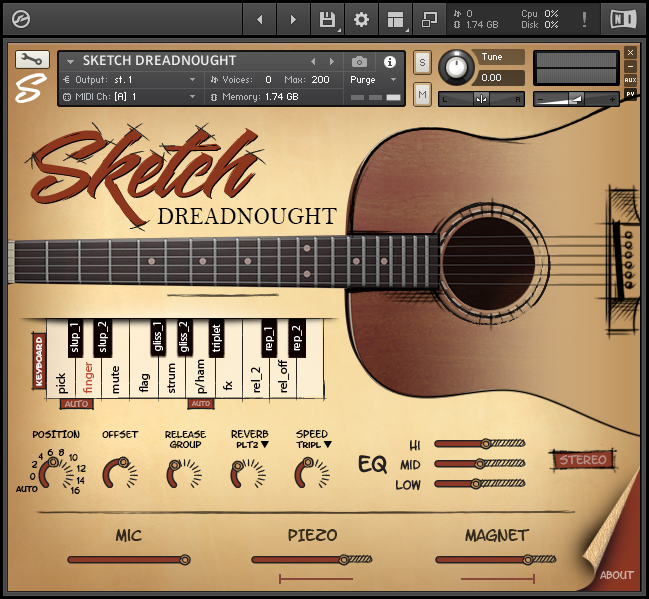Toggle the Mute M button
Image resolution: width=649 pixels, height=599 pixels.
422,94
